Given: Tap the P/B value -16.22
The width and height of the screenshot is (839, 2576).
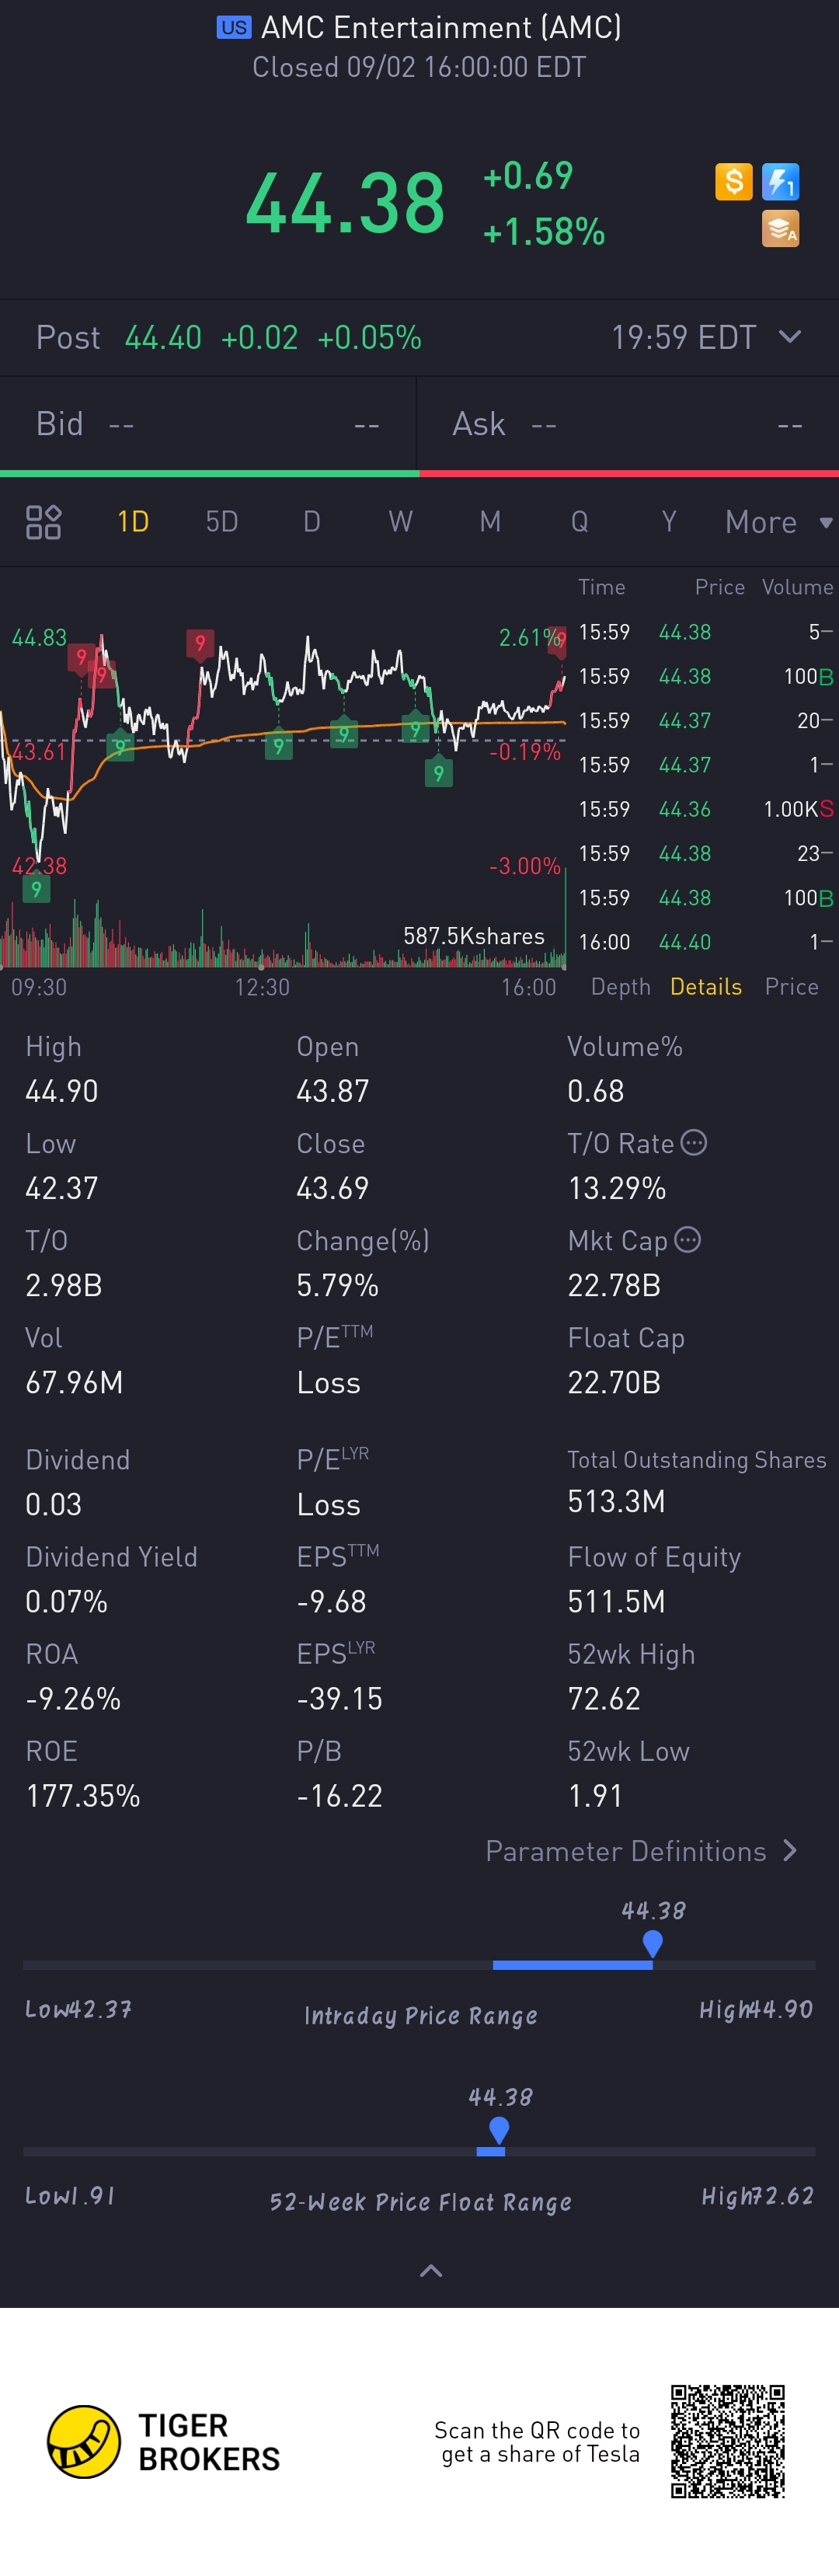Looking at the screenshot, I should (x=340, y=1795).
